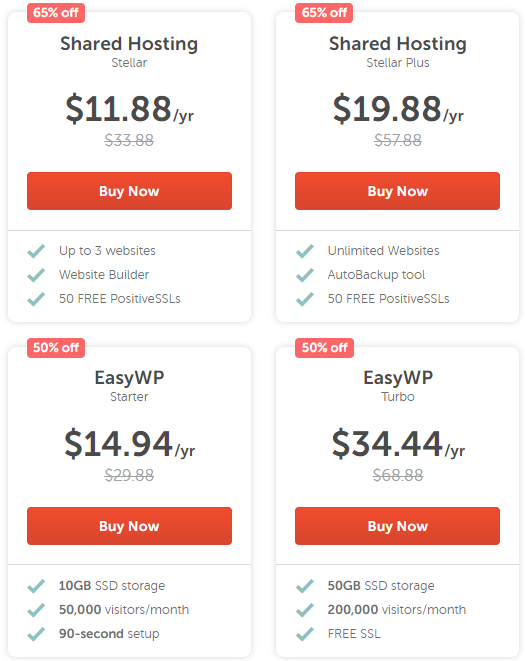Click the 50% off badge on EasyWP Turbo
The image size is (525, 661).
coord(324,348)
